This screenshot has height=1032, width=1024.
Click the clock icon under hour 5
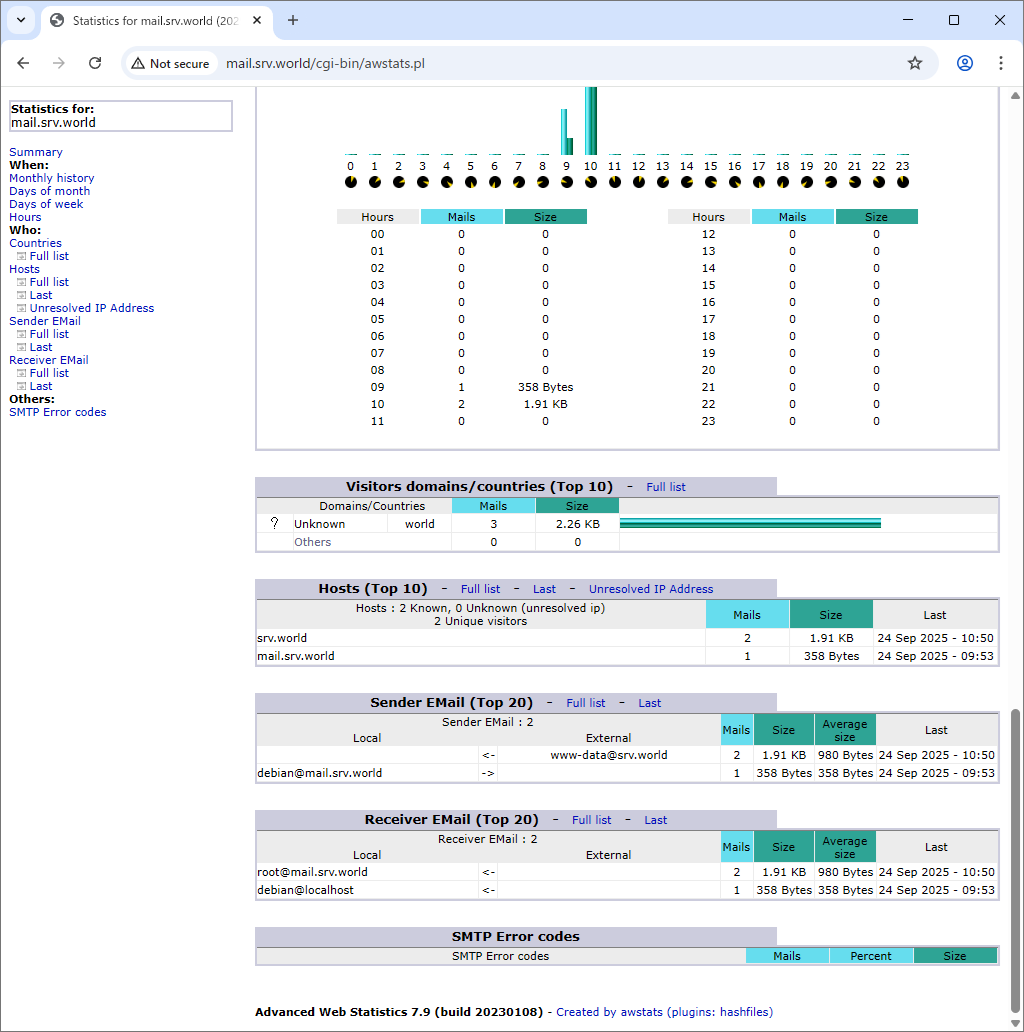tap(471, 182)
